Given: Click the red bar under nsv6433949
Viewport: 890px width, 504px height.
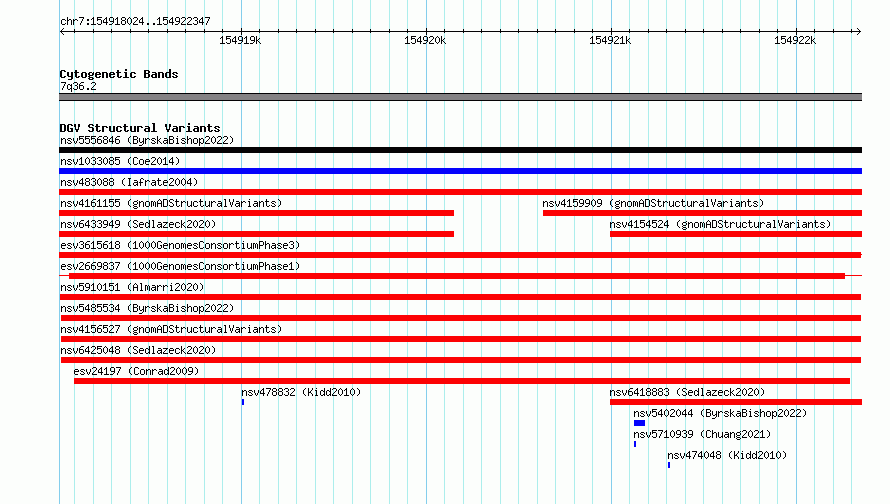Looking at the screenshot, I should (x=257, y=234).
